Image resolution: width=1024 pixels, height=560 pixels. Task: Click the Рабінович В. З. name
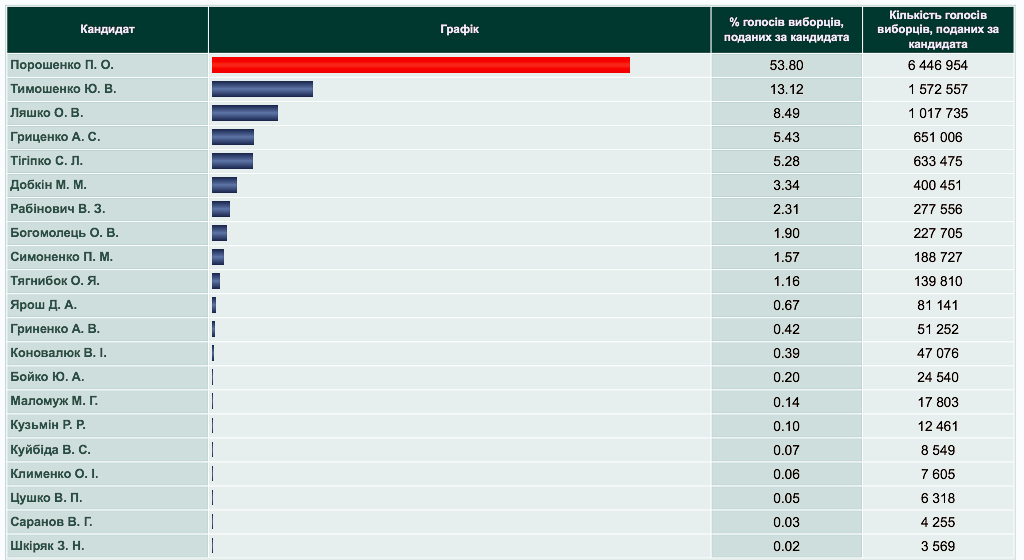pyautogui.click(x=57, y=209)
